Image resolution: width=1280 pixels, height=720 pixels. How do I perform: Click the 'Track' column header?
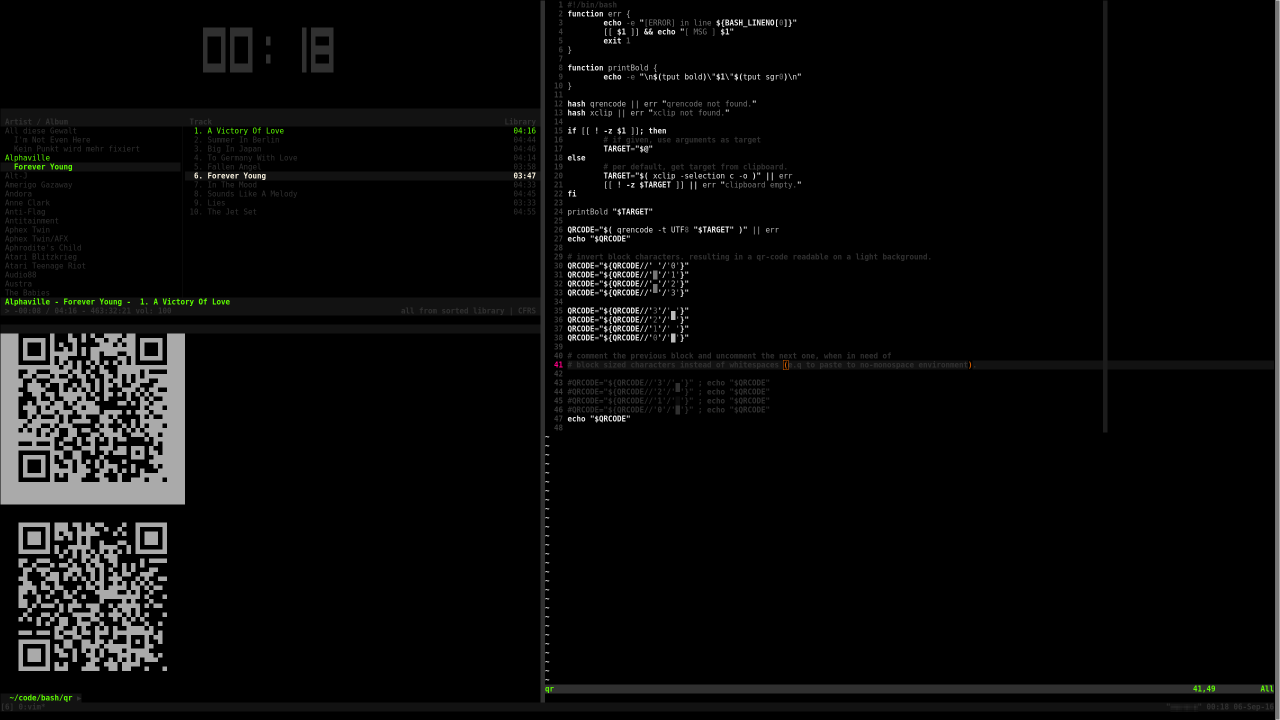point(201,122)
